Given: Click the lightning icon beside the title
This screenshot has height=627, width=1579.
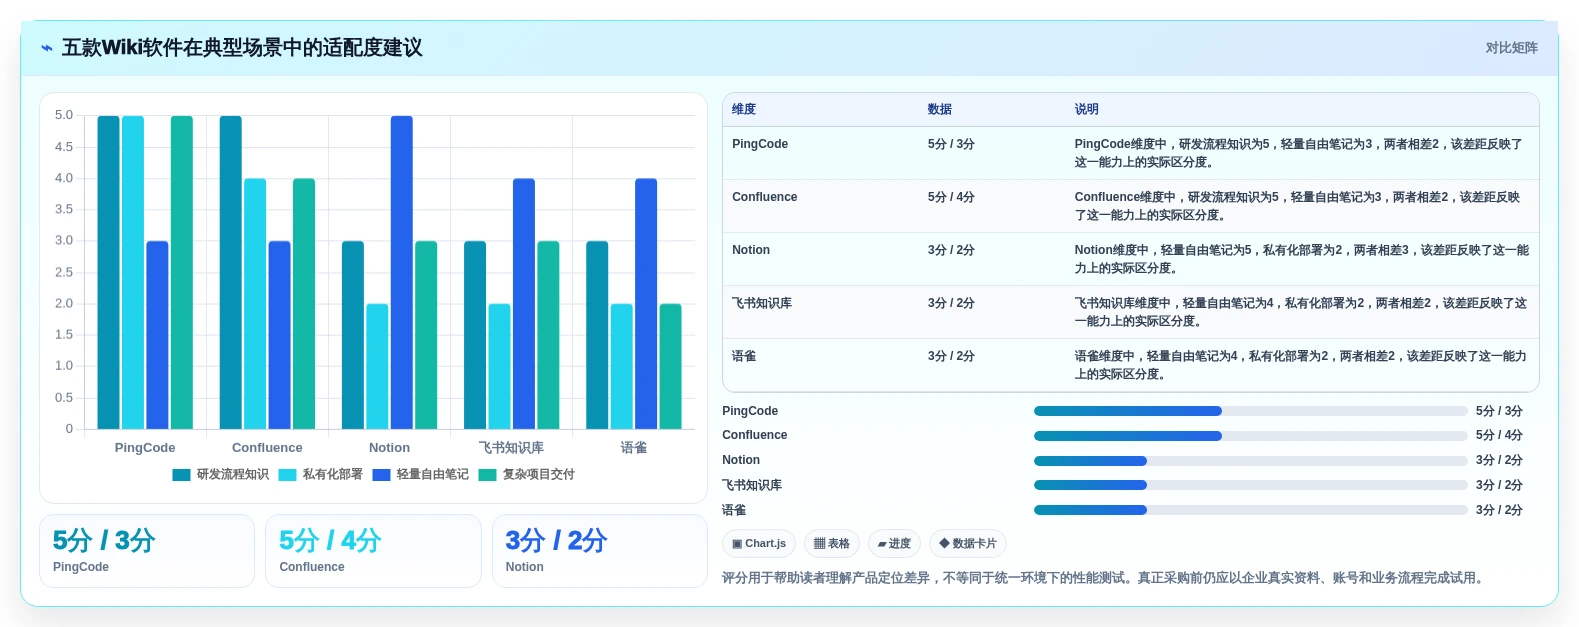Looking at the screenshot, I should pyautogui.click(x=47, y=48).
